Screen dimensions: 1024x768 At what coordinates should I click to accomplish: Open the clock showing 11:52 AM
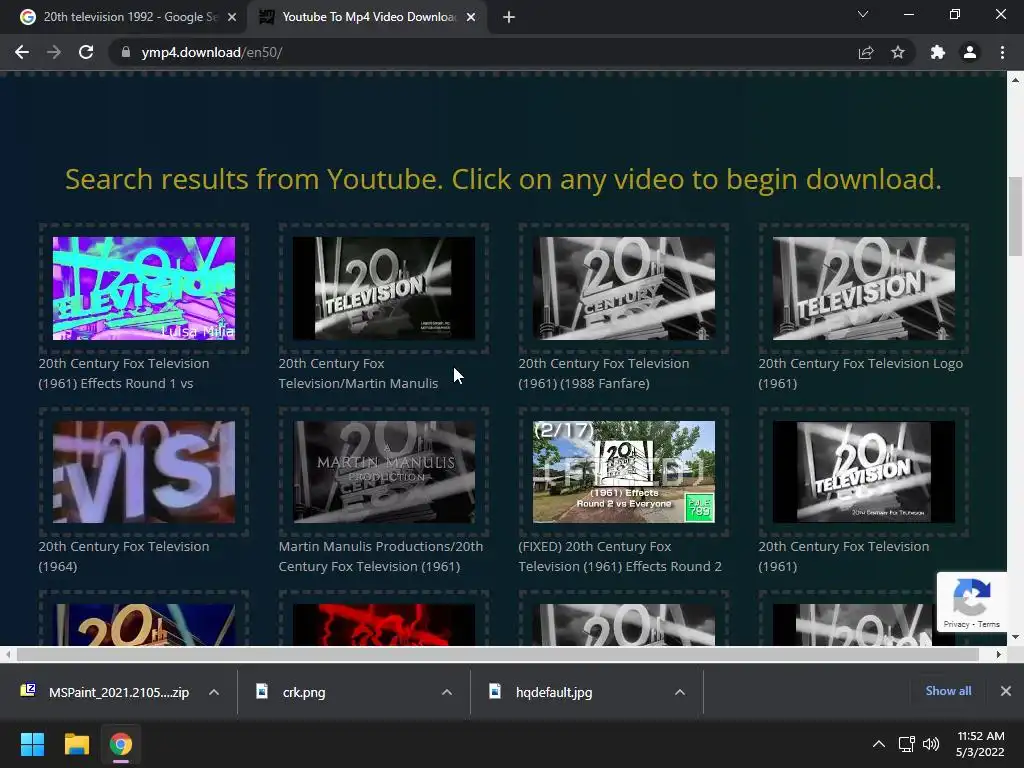[980, 744]
